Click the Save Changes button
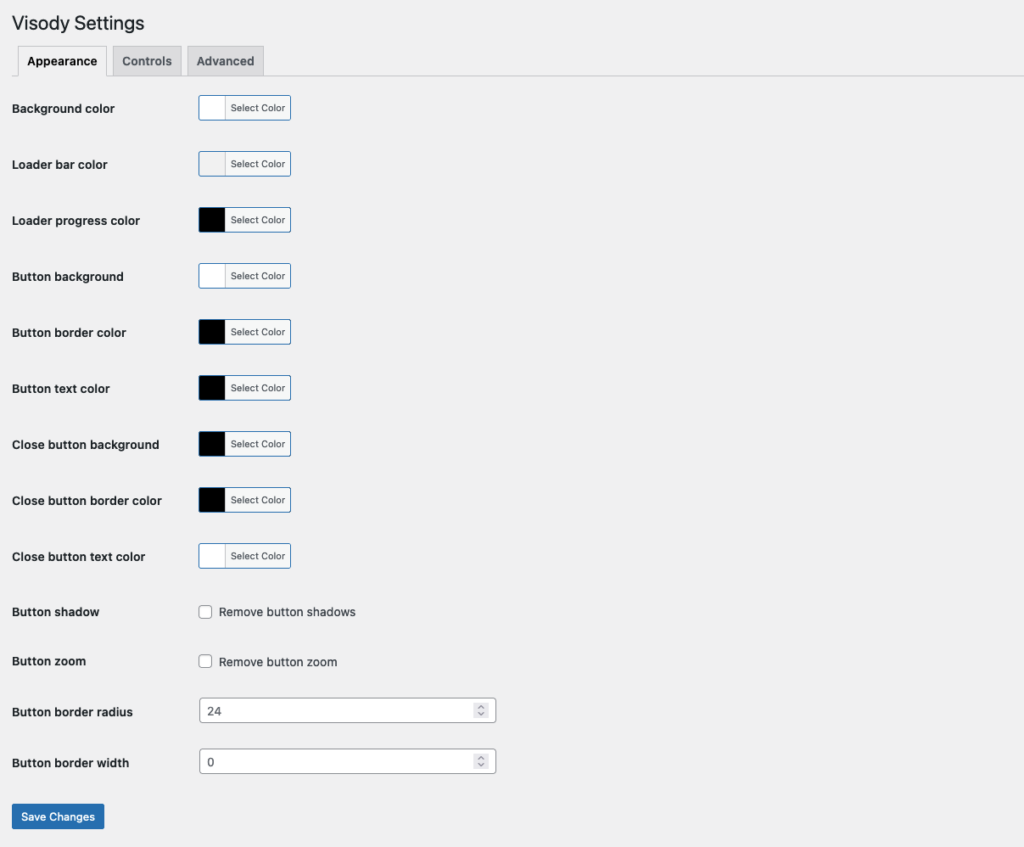This screenshot has height=847, width=1024. coord(58,817)
